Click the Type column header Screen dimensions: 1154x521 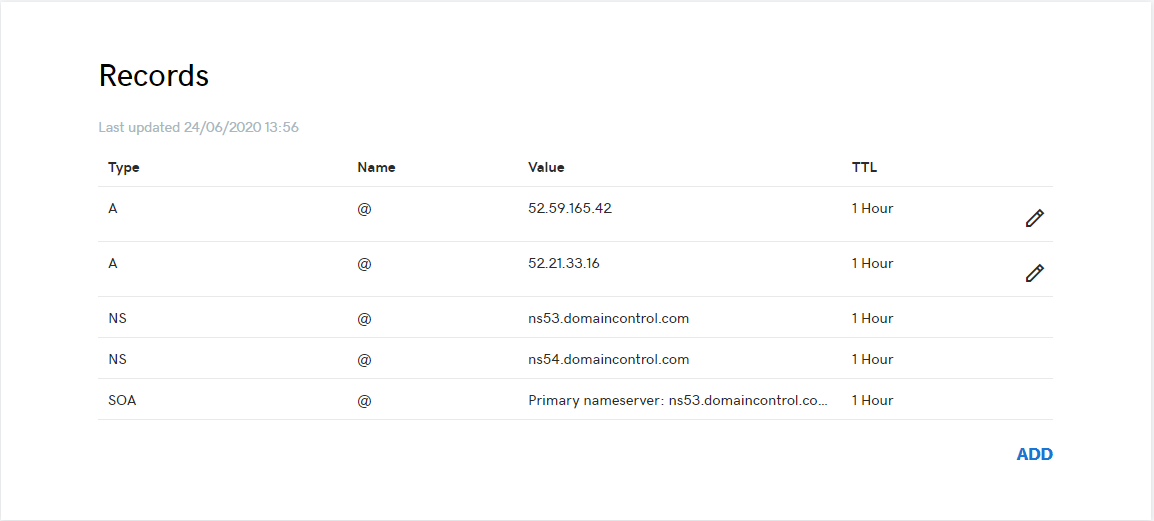coord(124,167)
